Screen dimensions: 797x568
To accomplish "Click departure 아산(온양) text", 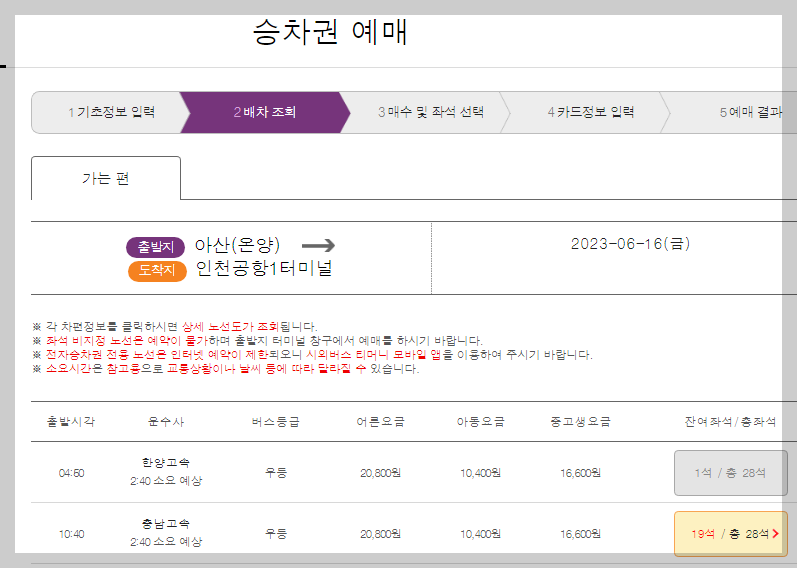I will pos(237,246).
